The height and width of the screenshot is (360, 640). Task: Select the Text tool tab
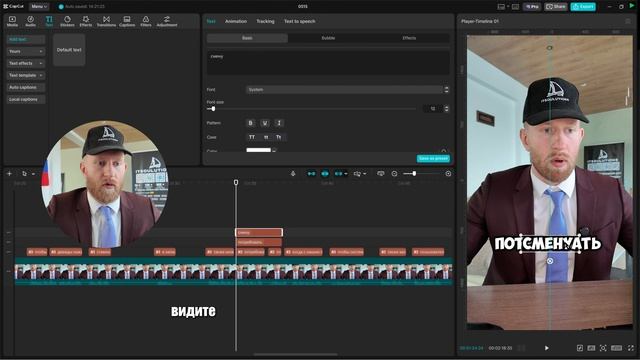[x=49, y=21]
